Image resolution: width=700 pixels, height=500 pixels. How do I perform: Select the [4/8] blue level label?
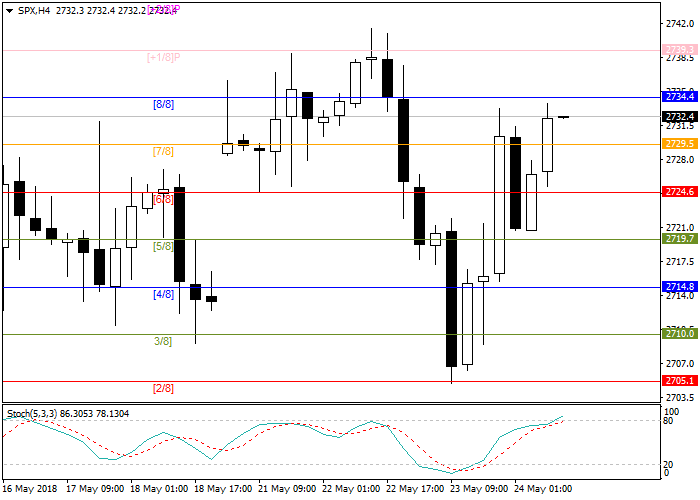163,295
